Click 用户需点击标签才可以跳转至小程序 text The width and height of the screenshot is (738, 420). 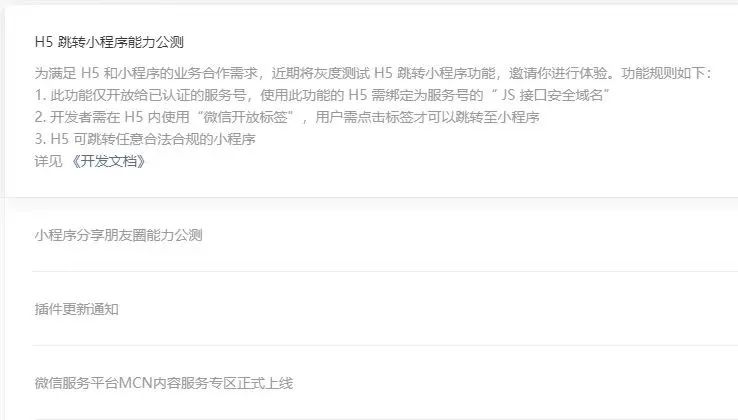pyautogui.click(x=427, y=117)
